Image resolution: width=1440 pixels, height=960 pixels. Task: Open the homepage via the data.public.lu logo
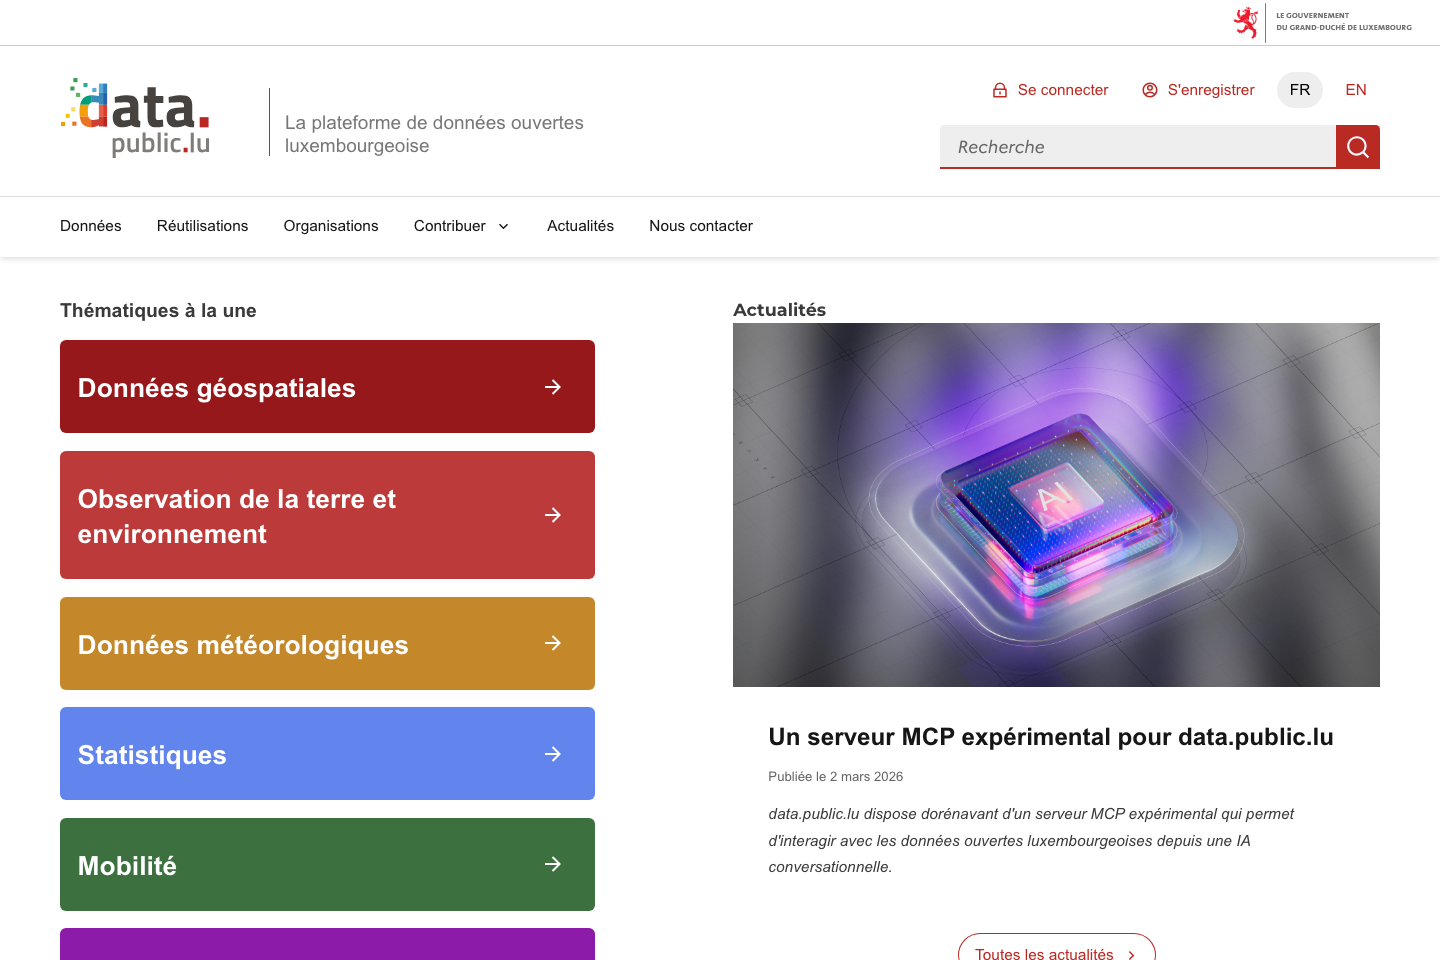pyautogui.click(x=135, y=117)
